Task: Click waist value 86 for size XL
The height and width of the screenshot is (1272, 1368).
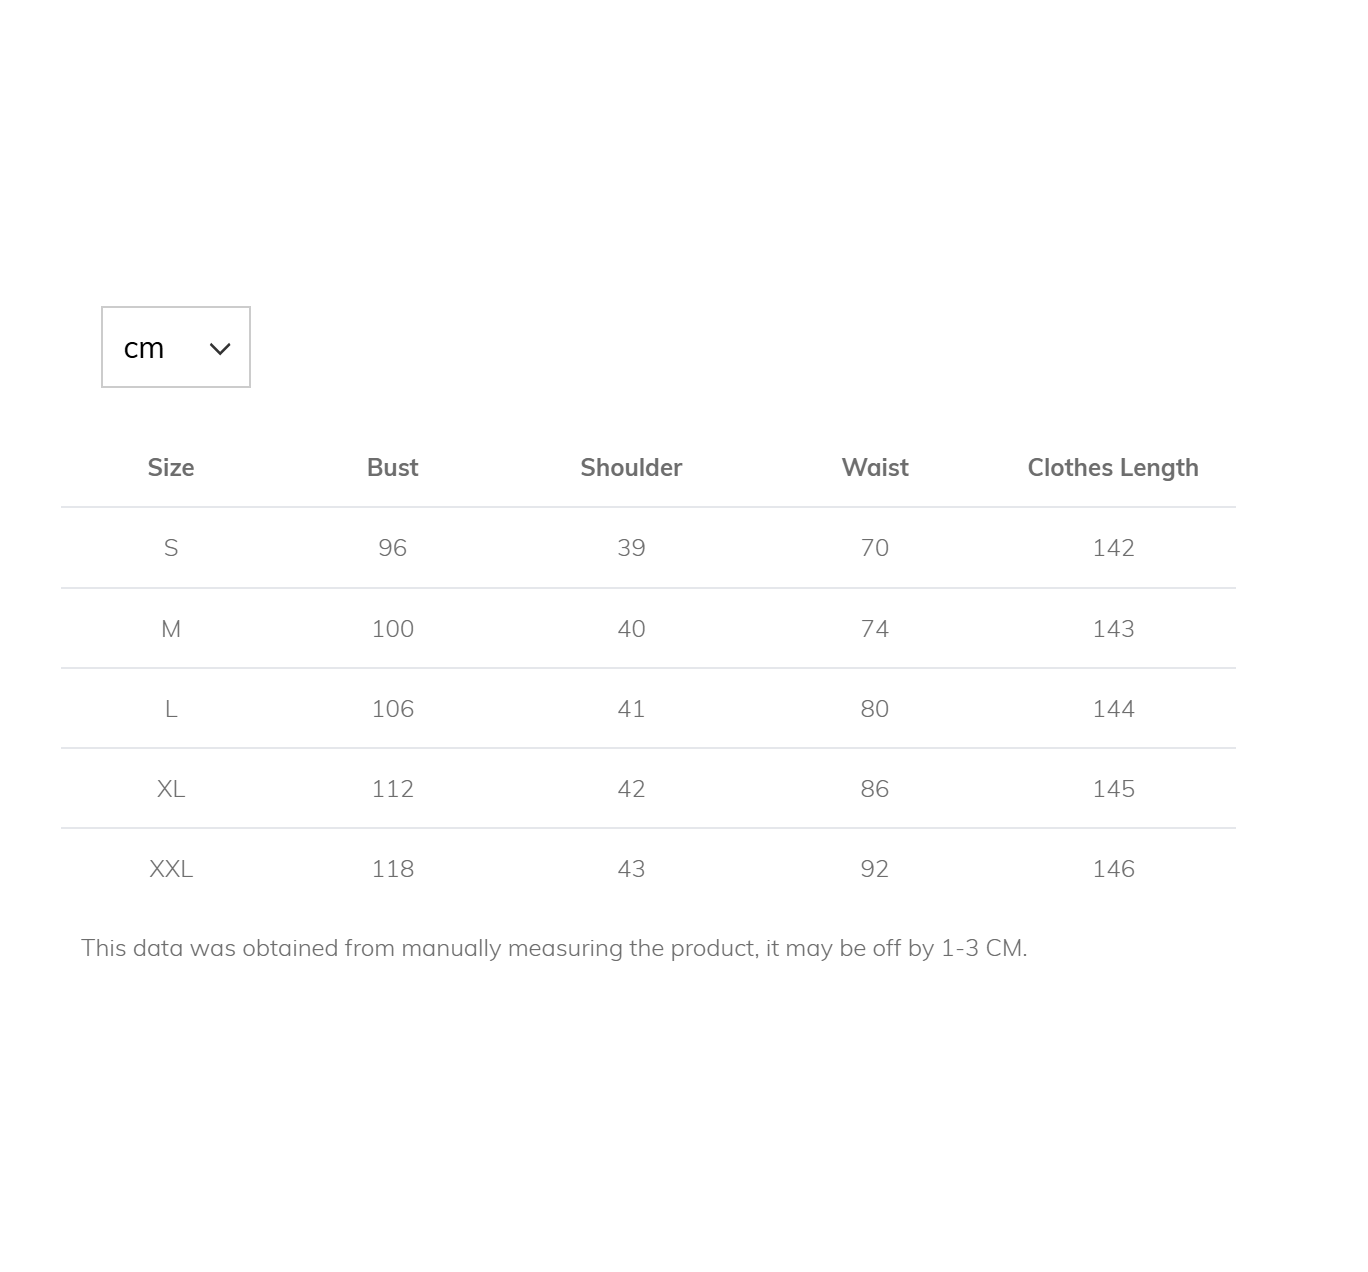Action: click(875, 789)
